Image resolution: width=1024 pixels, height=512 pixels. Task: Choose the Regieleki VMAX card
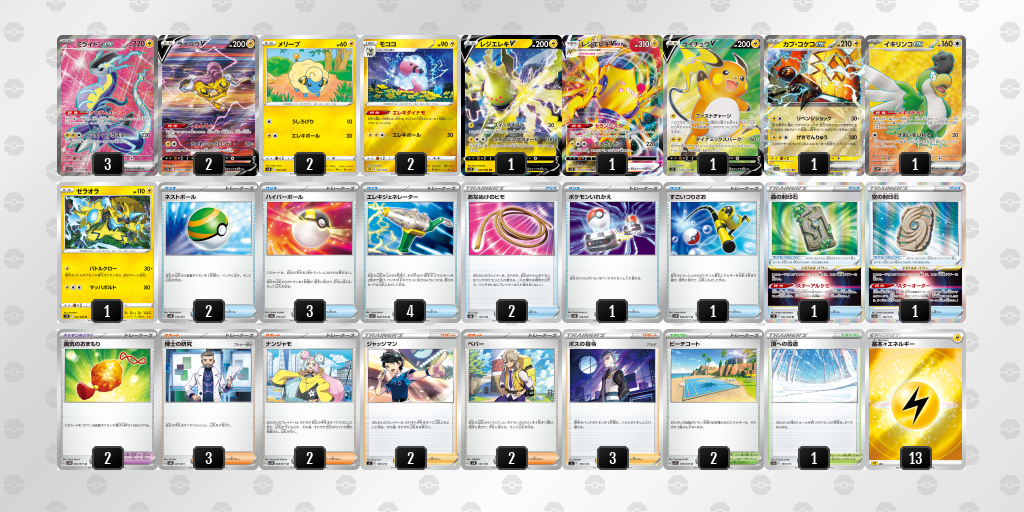(613, 105)
